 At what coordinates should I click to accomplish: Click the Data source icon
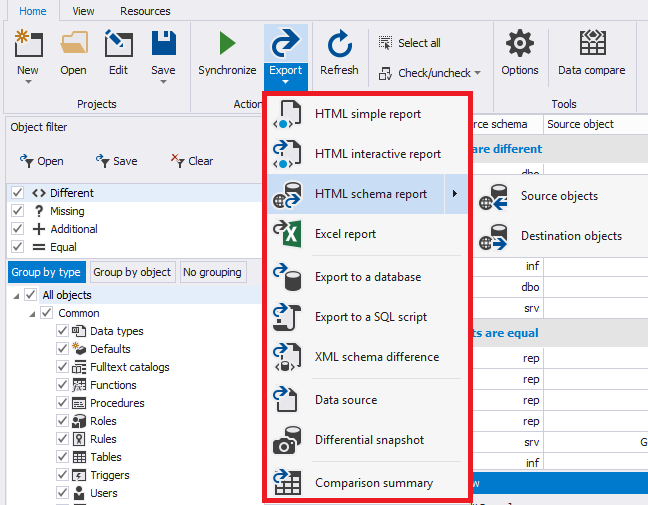click(286, 400)
